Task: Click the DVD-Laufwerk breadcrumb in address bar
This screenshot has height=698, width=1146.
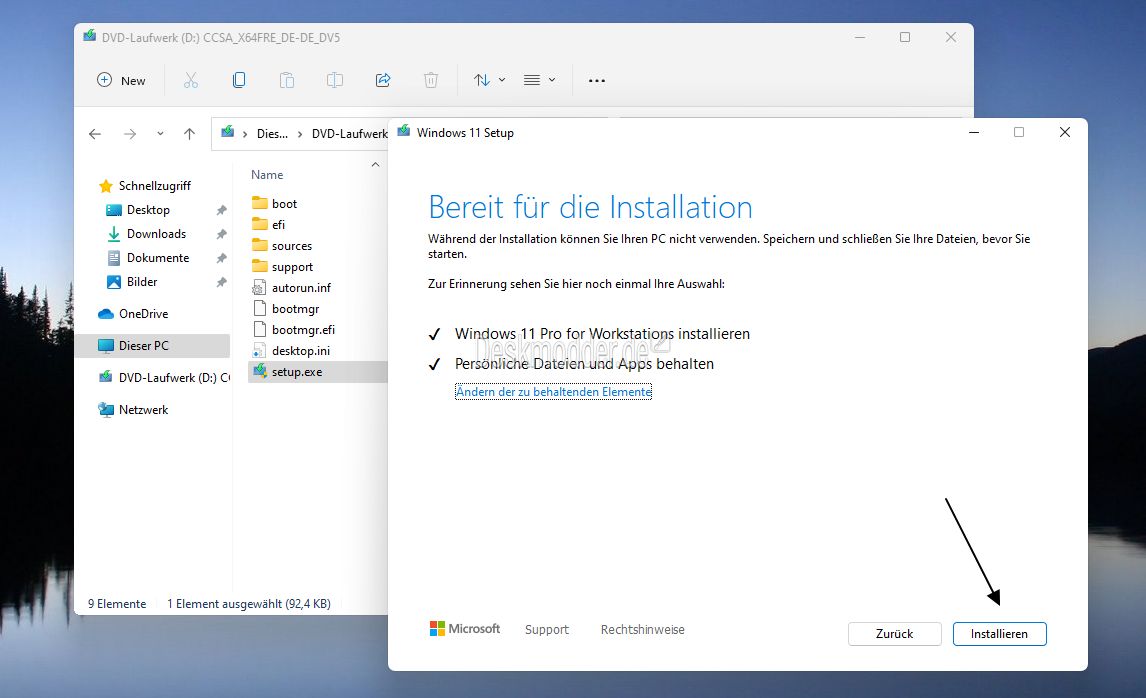Action: click(x=349, y=134)
